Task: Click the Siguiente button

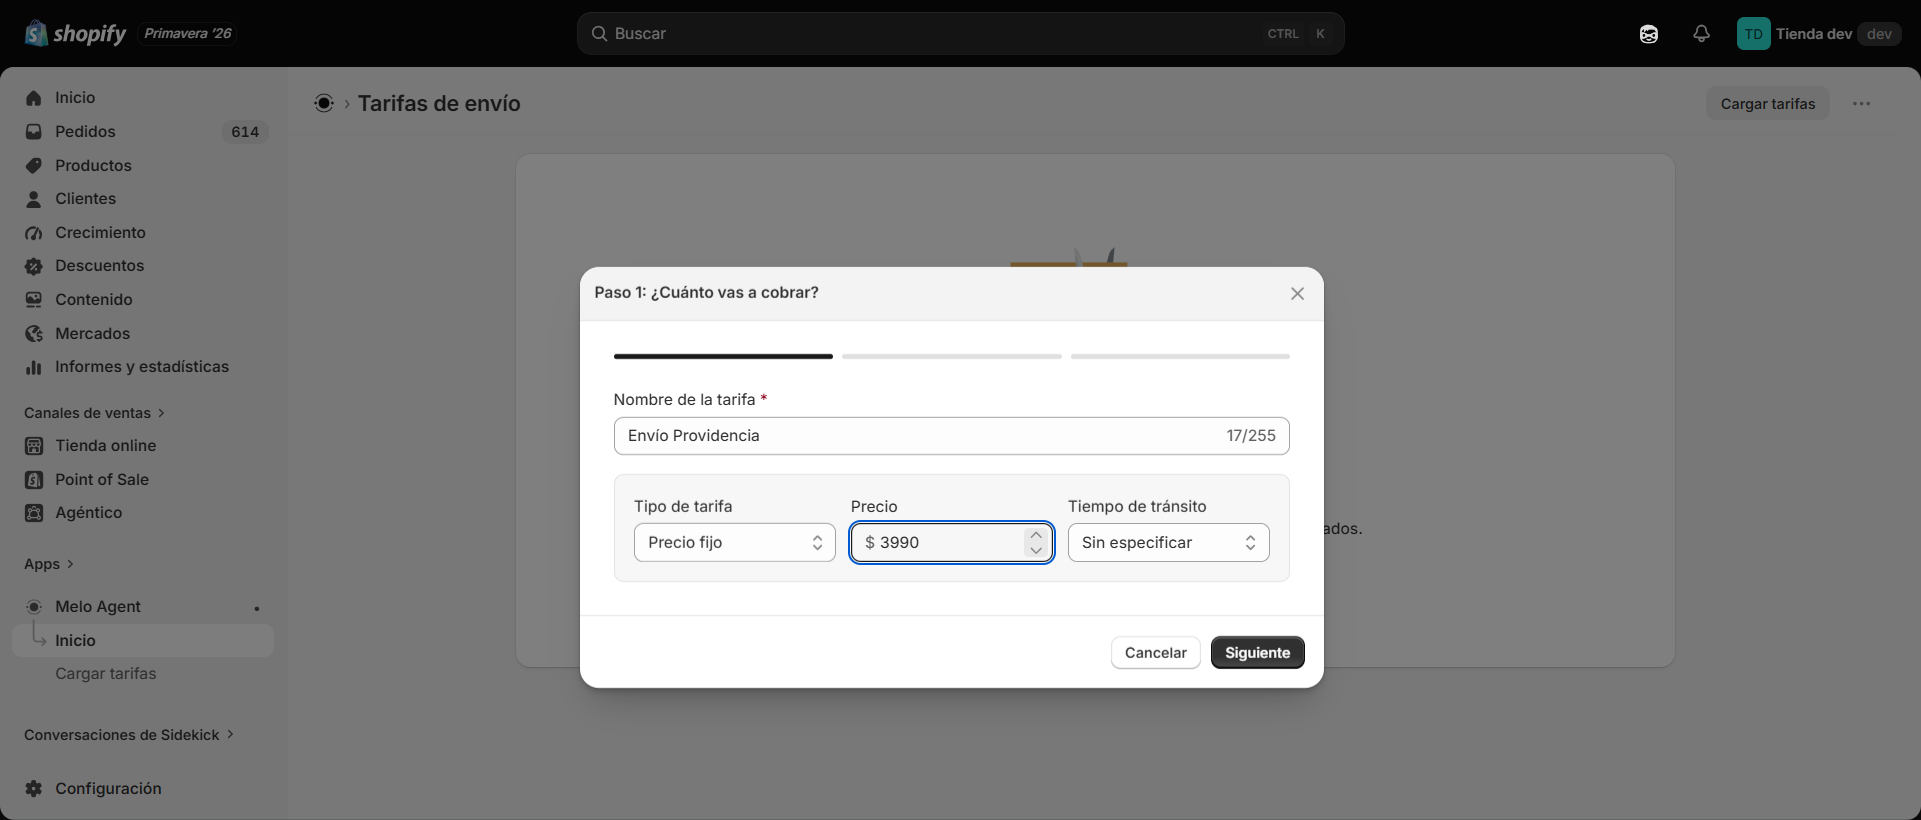Action: click(1257, 653)
